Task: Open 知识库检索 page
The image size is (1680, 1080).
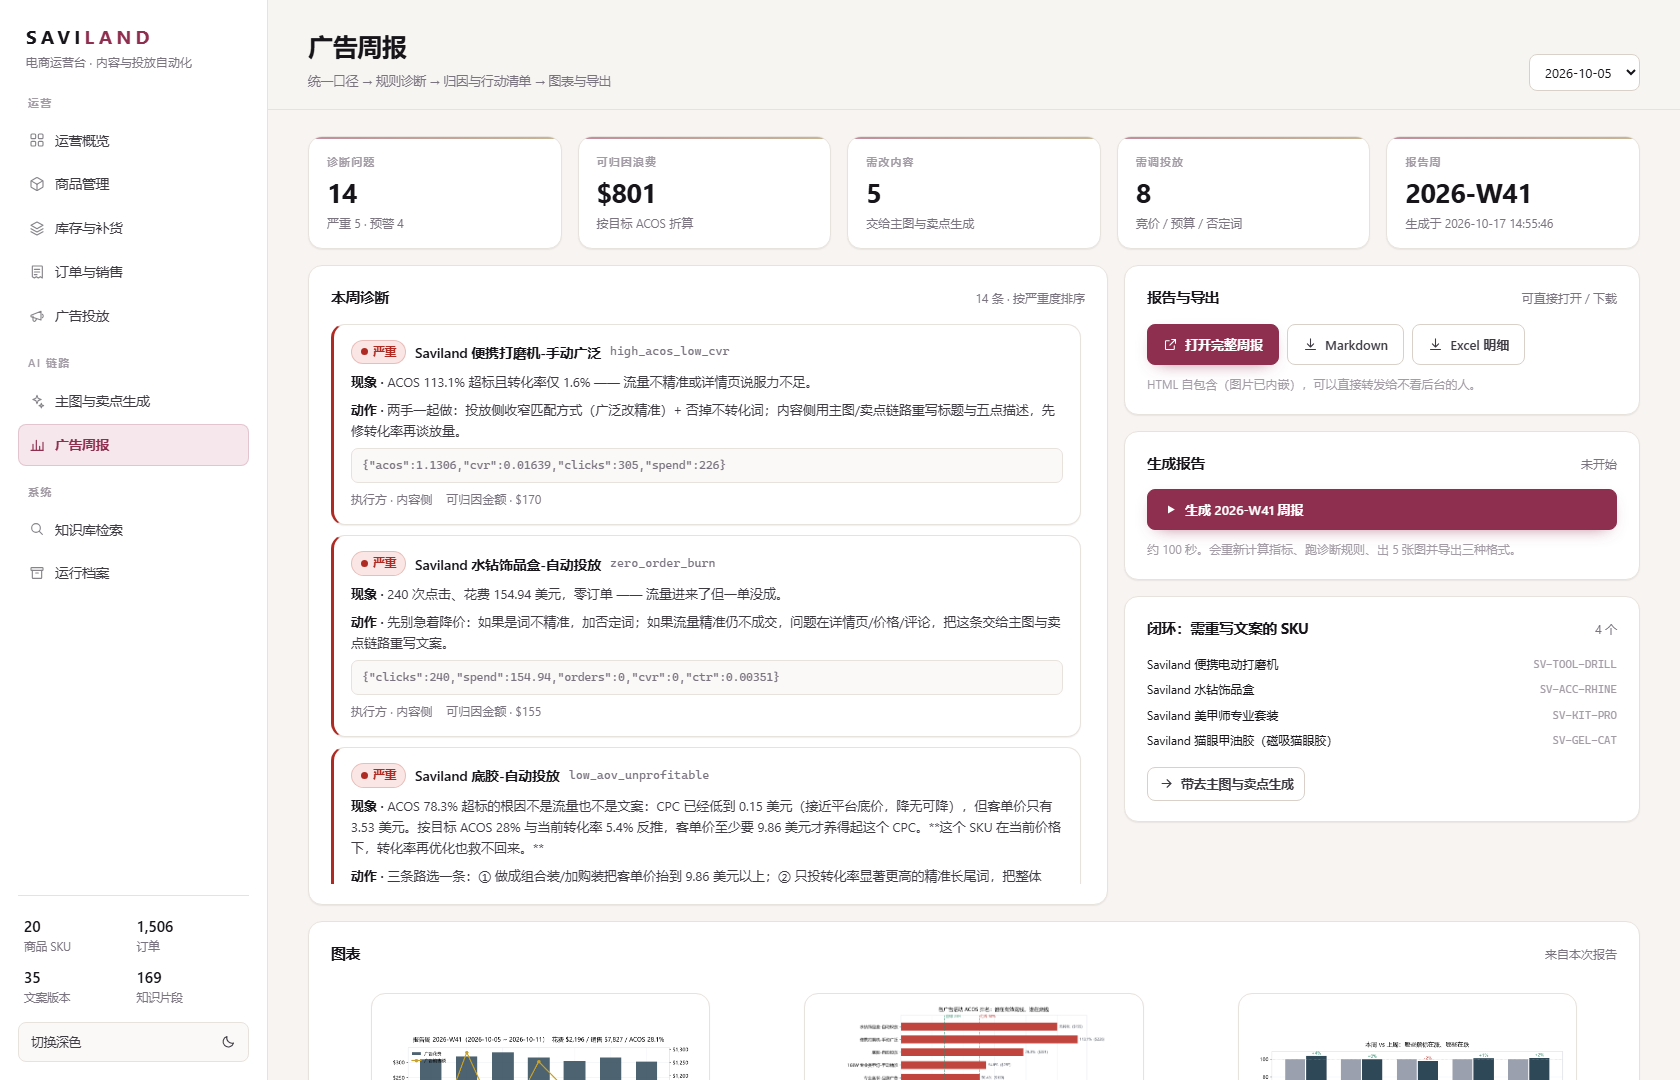Action: 133,530
